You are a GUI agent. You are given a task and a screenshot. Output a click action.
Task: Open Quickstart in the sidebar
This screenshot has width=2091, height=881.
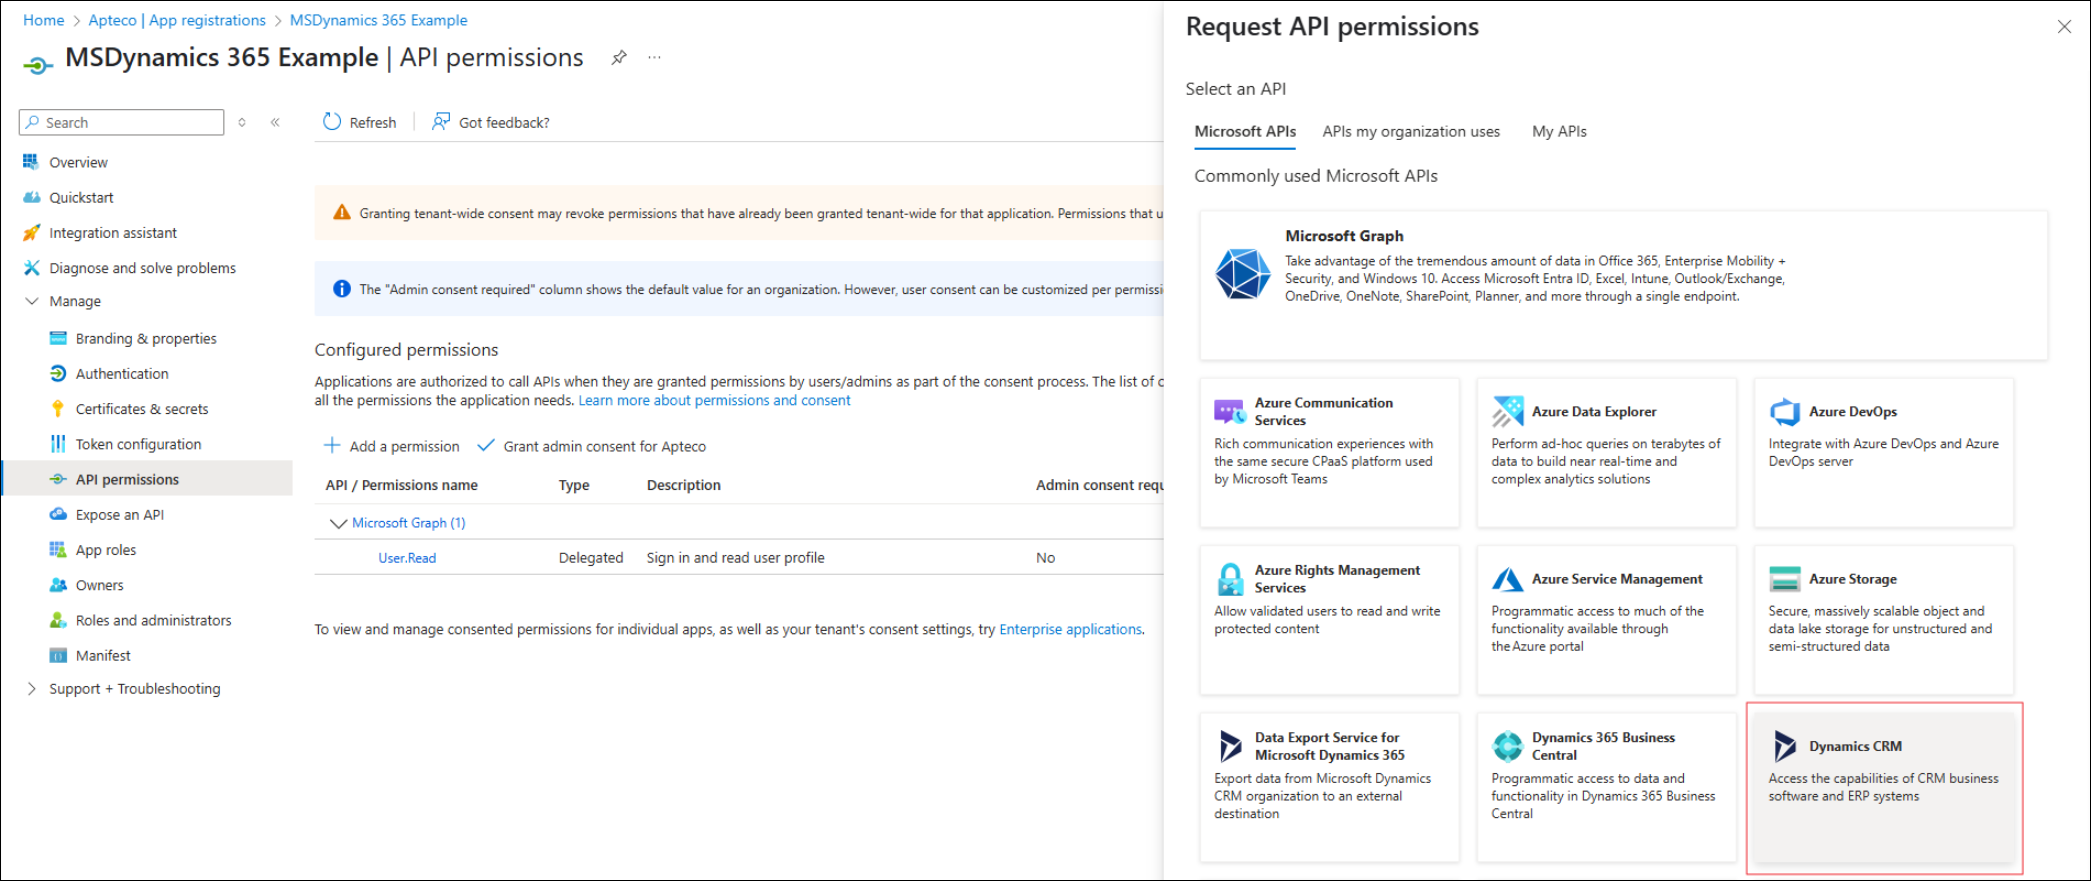(81, 197)
